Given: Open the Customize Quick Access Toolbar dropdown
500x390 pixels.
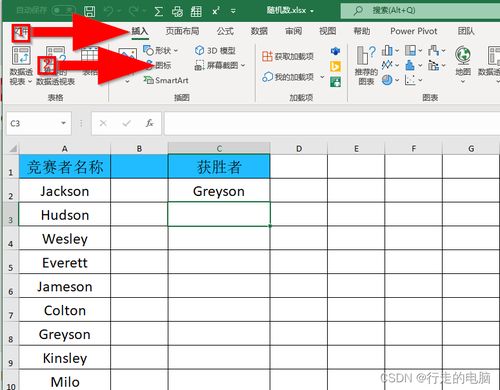Looking at the screenshot, I should coord(233,11).
